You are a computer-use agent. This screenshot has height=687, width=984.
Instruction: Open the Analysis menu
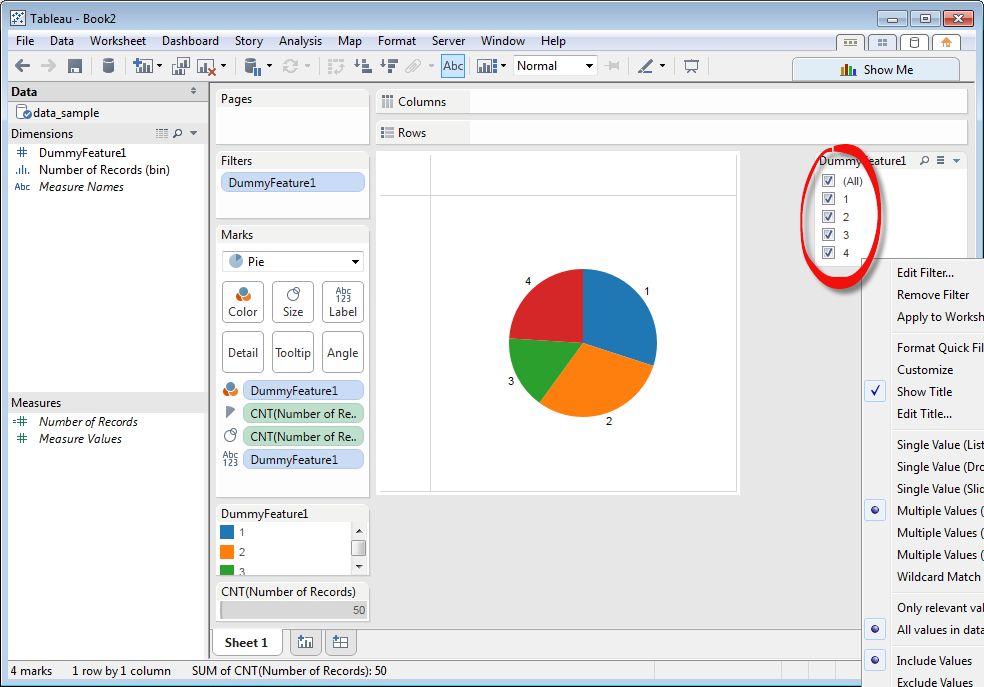tap(300, 41)
